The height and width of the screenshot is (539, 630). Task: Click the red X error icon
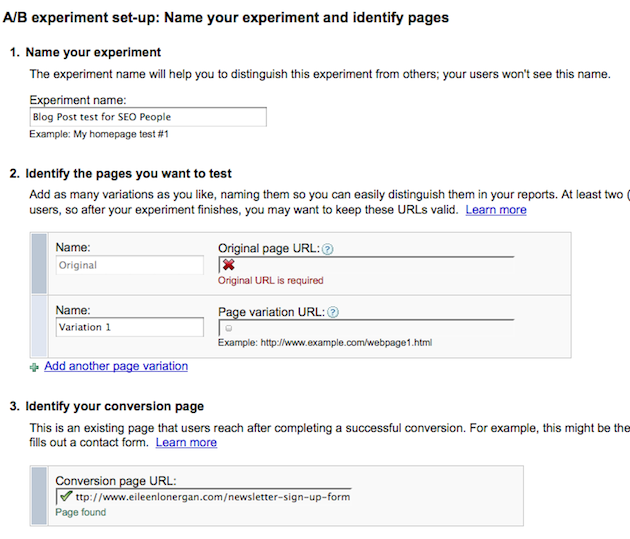coord(229,265)
